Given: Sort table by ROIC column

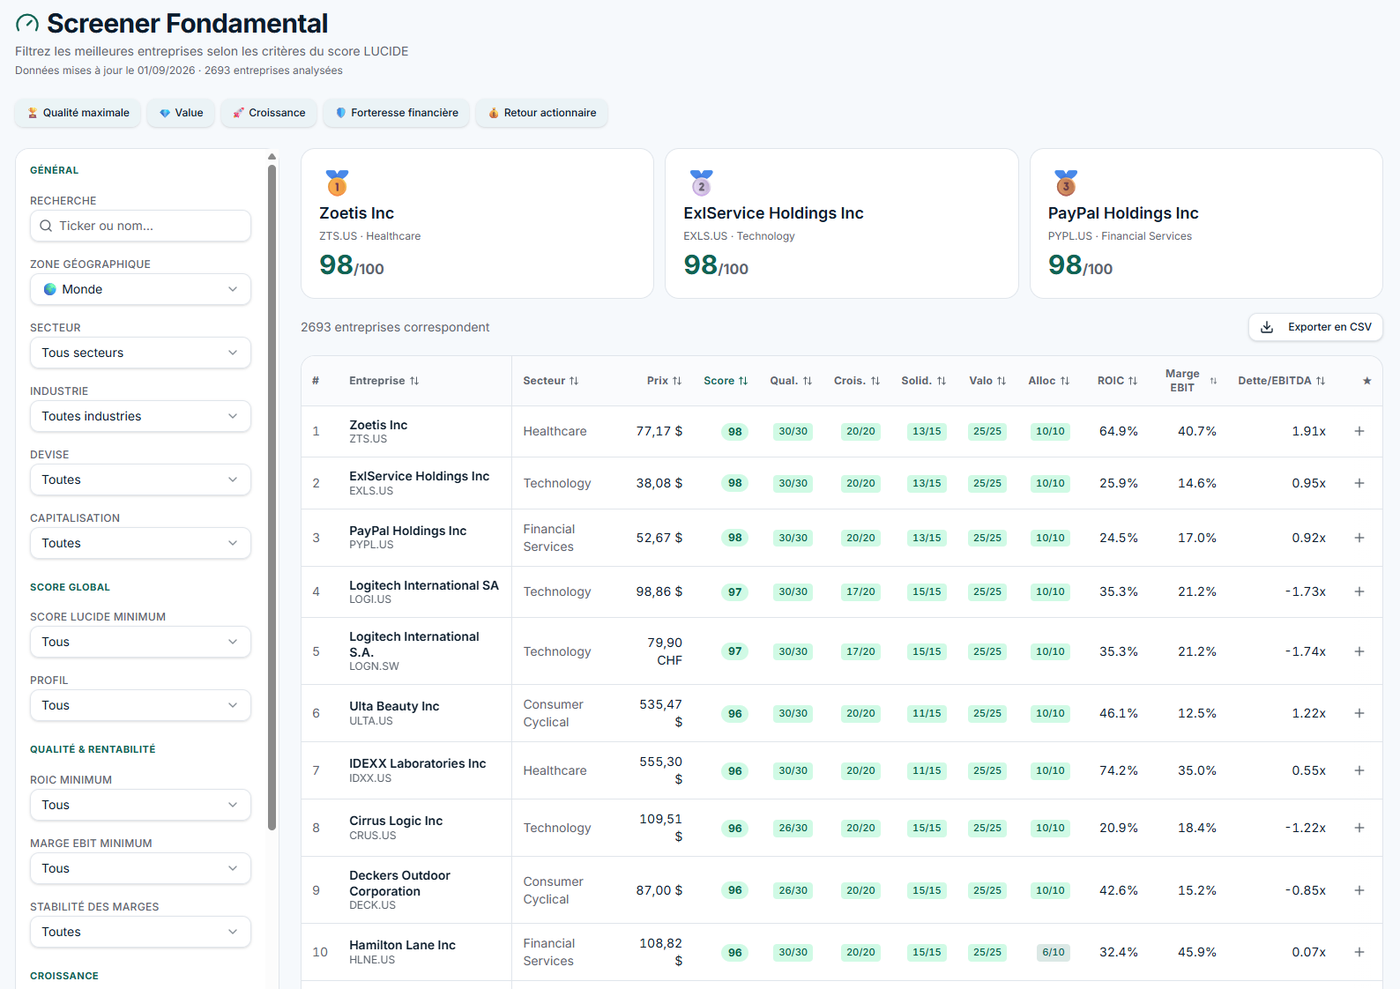Looking at the screenshot, I should click(1118, 381).
